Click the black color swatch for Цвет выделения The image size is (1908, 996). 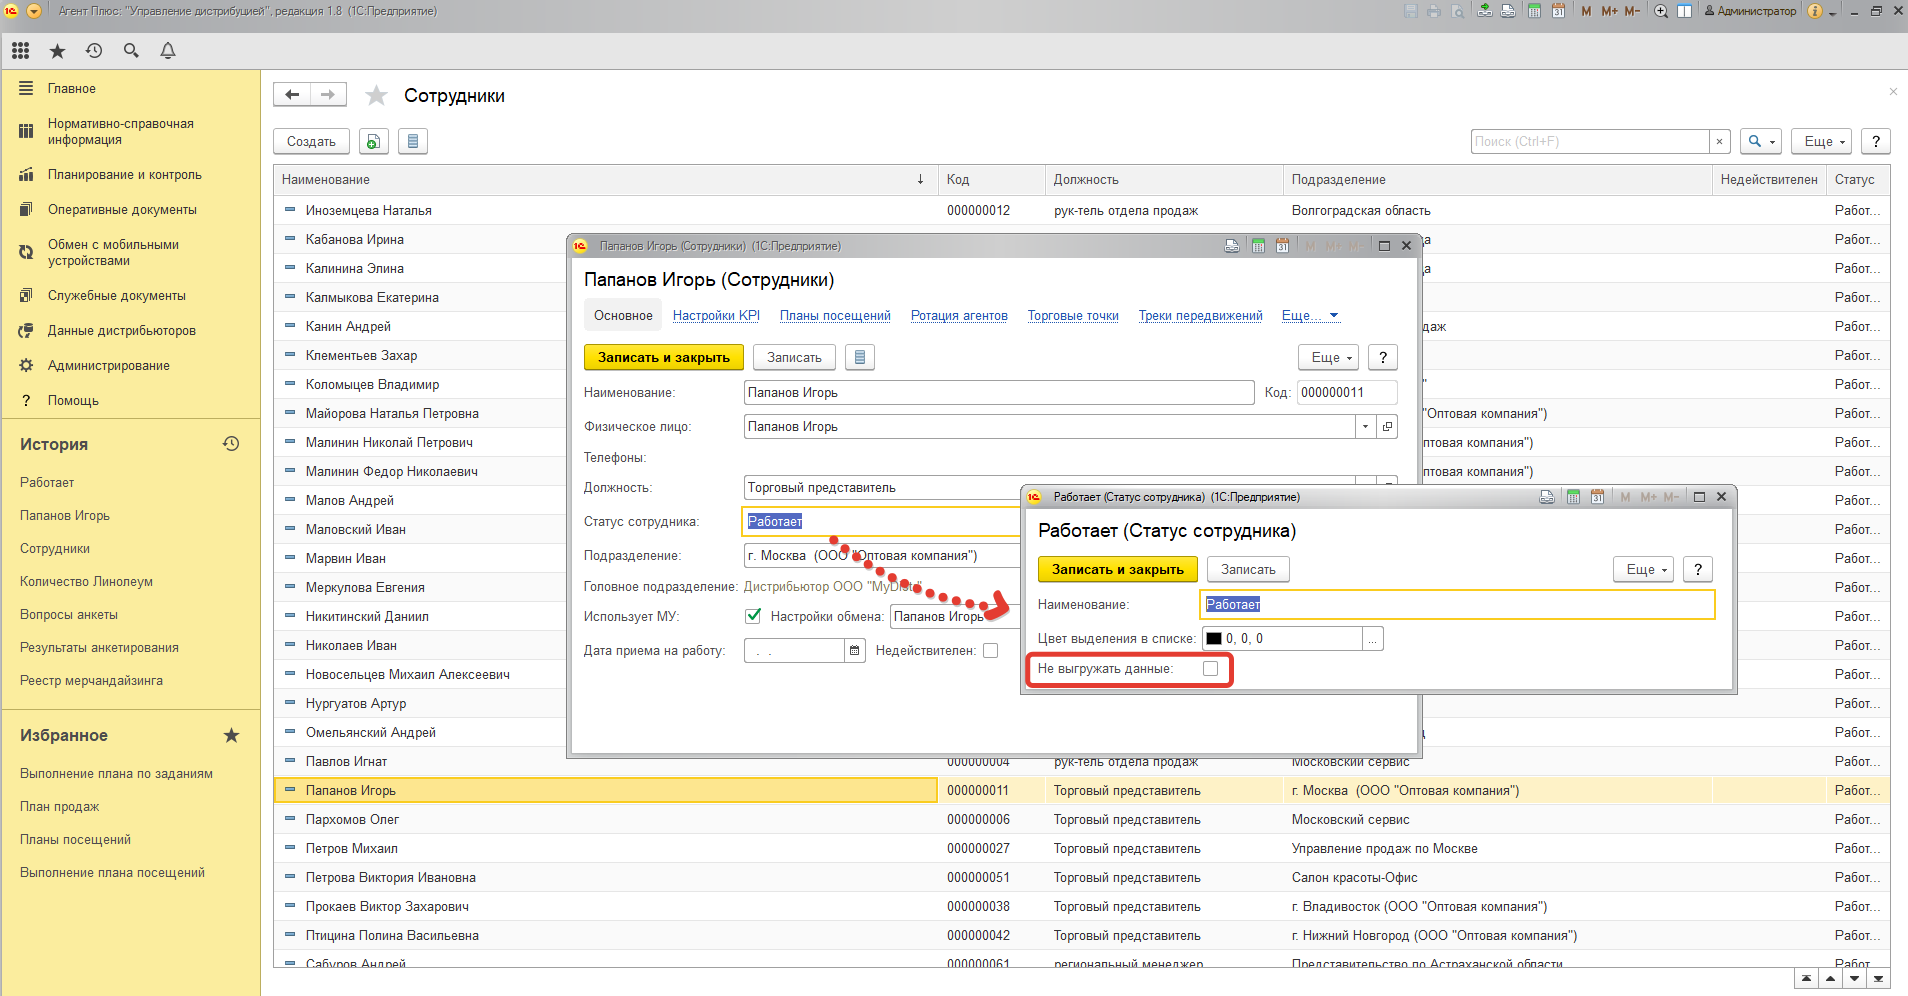(1214, 638)
